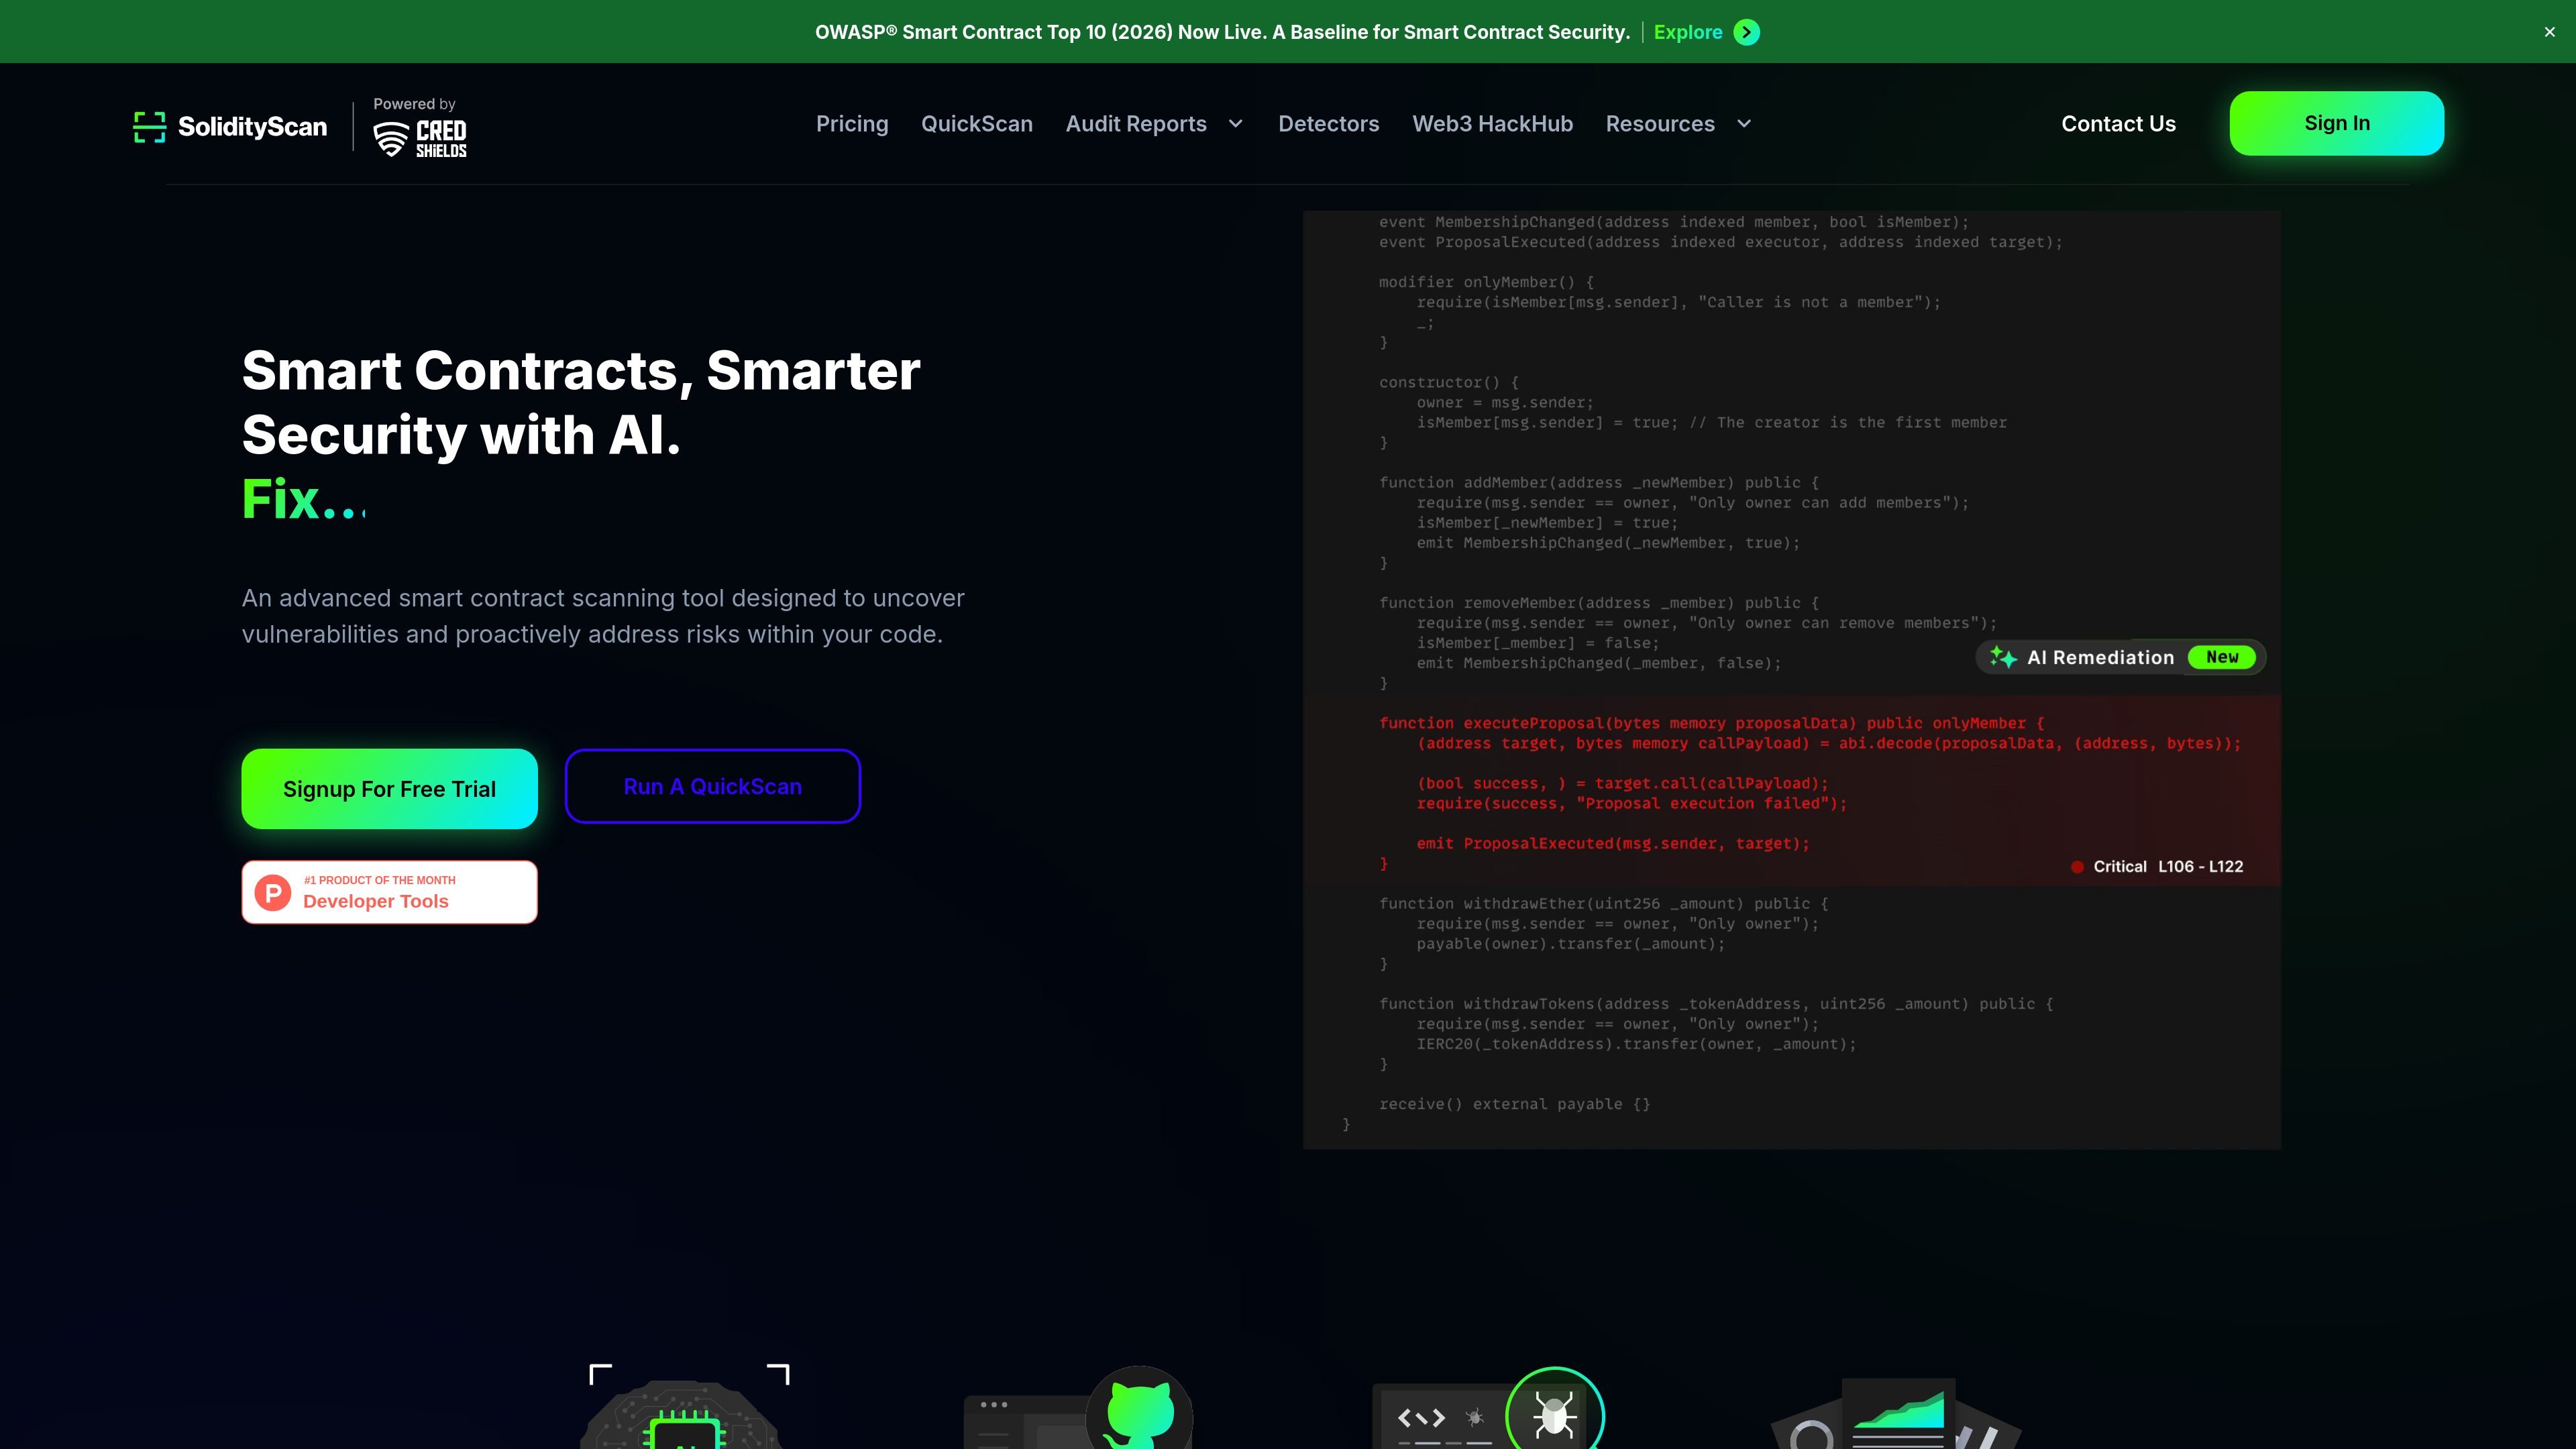2576x1449 pixels.
Task: Click the 'payable(owner).transfer(_amount);' line
Action: (1571, 944)
